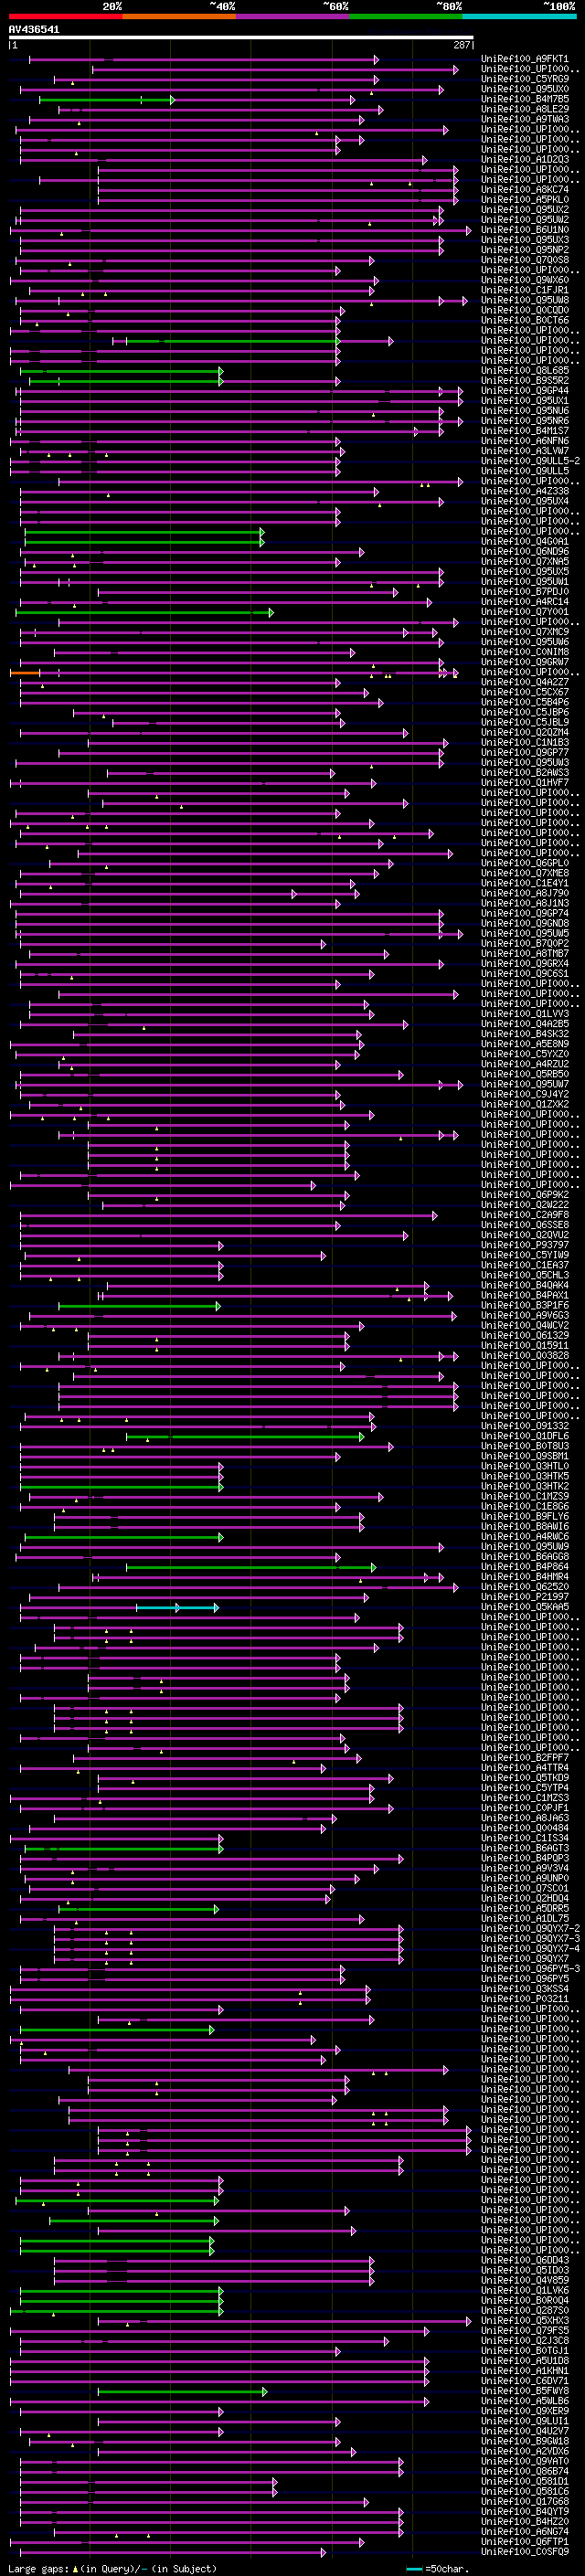Image resolution: width=585 pixels, height=2576 pixels.
Task: Select label UniRef100_C0NIM8
Action: (525, 652)
